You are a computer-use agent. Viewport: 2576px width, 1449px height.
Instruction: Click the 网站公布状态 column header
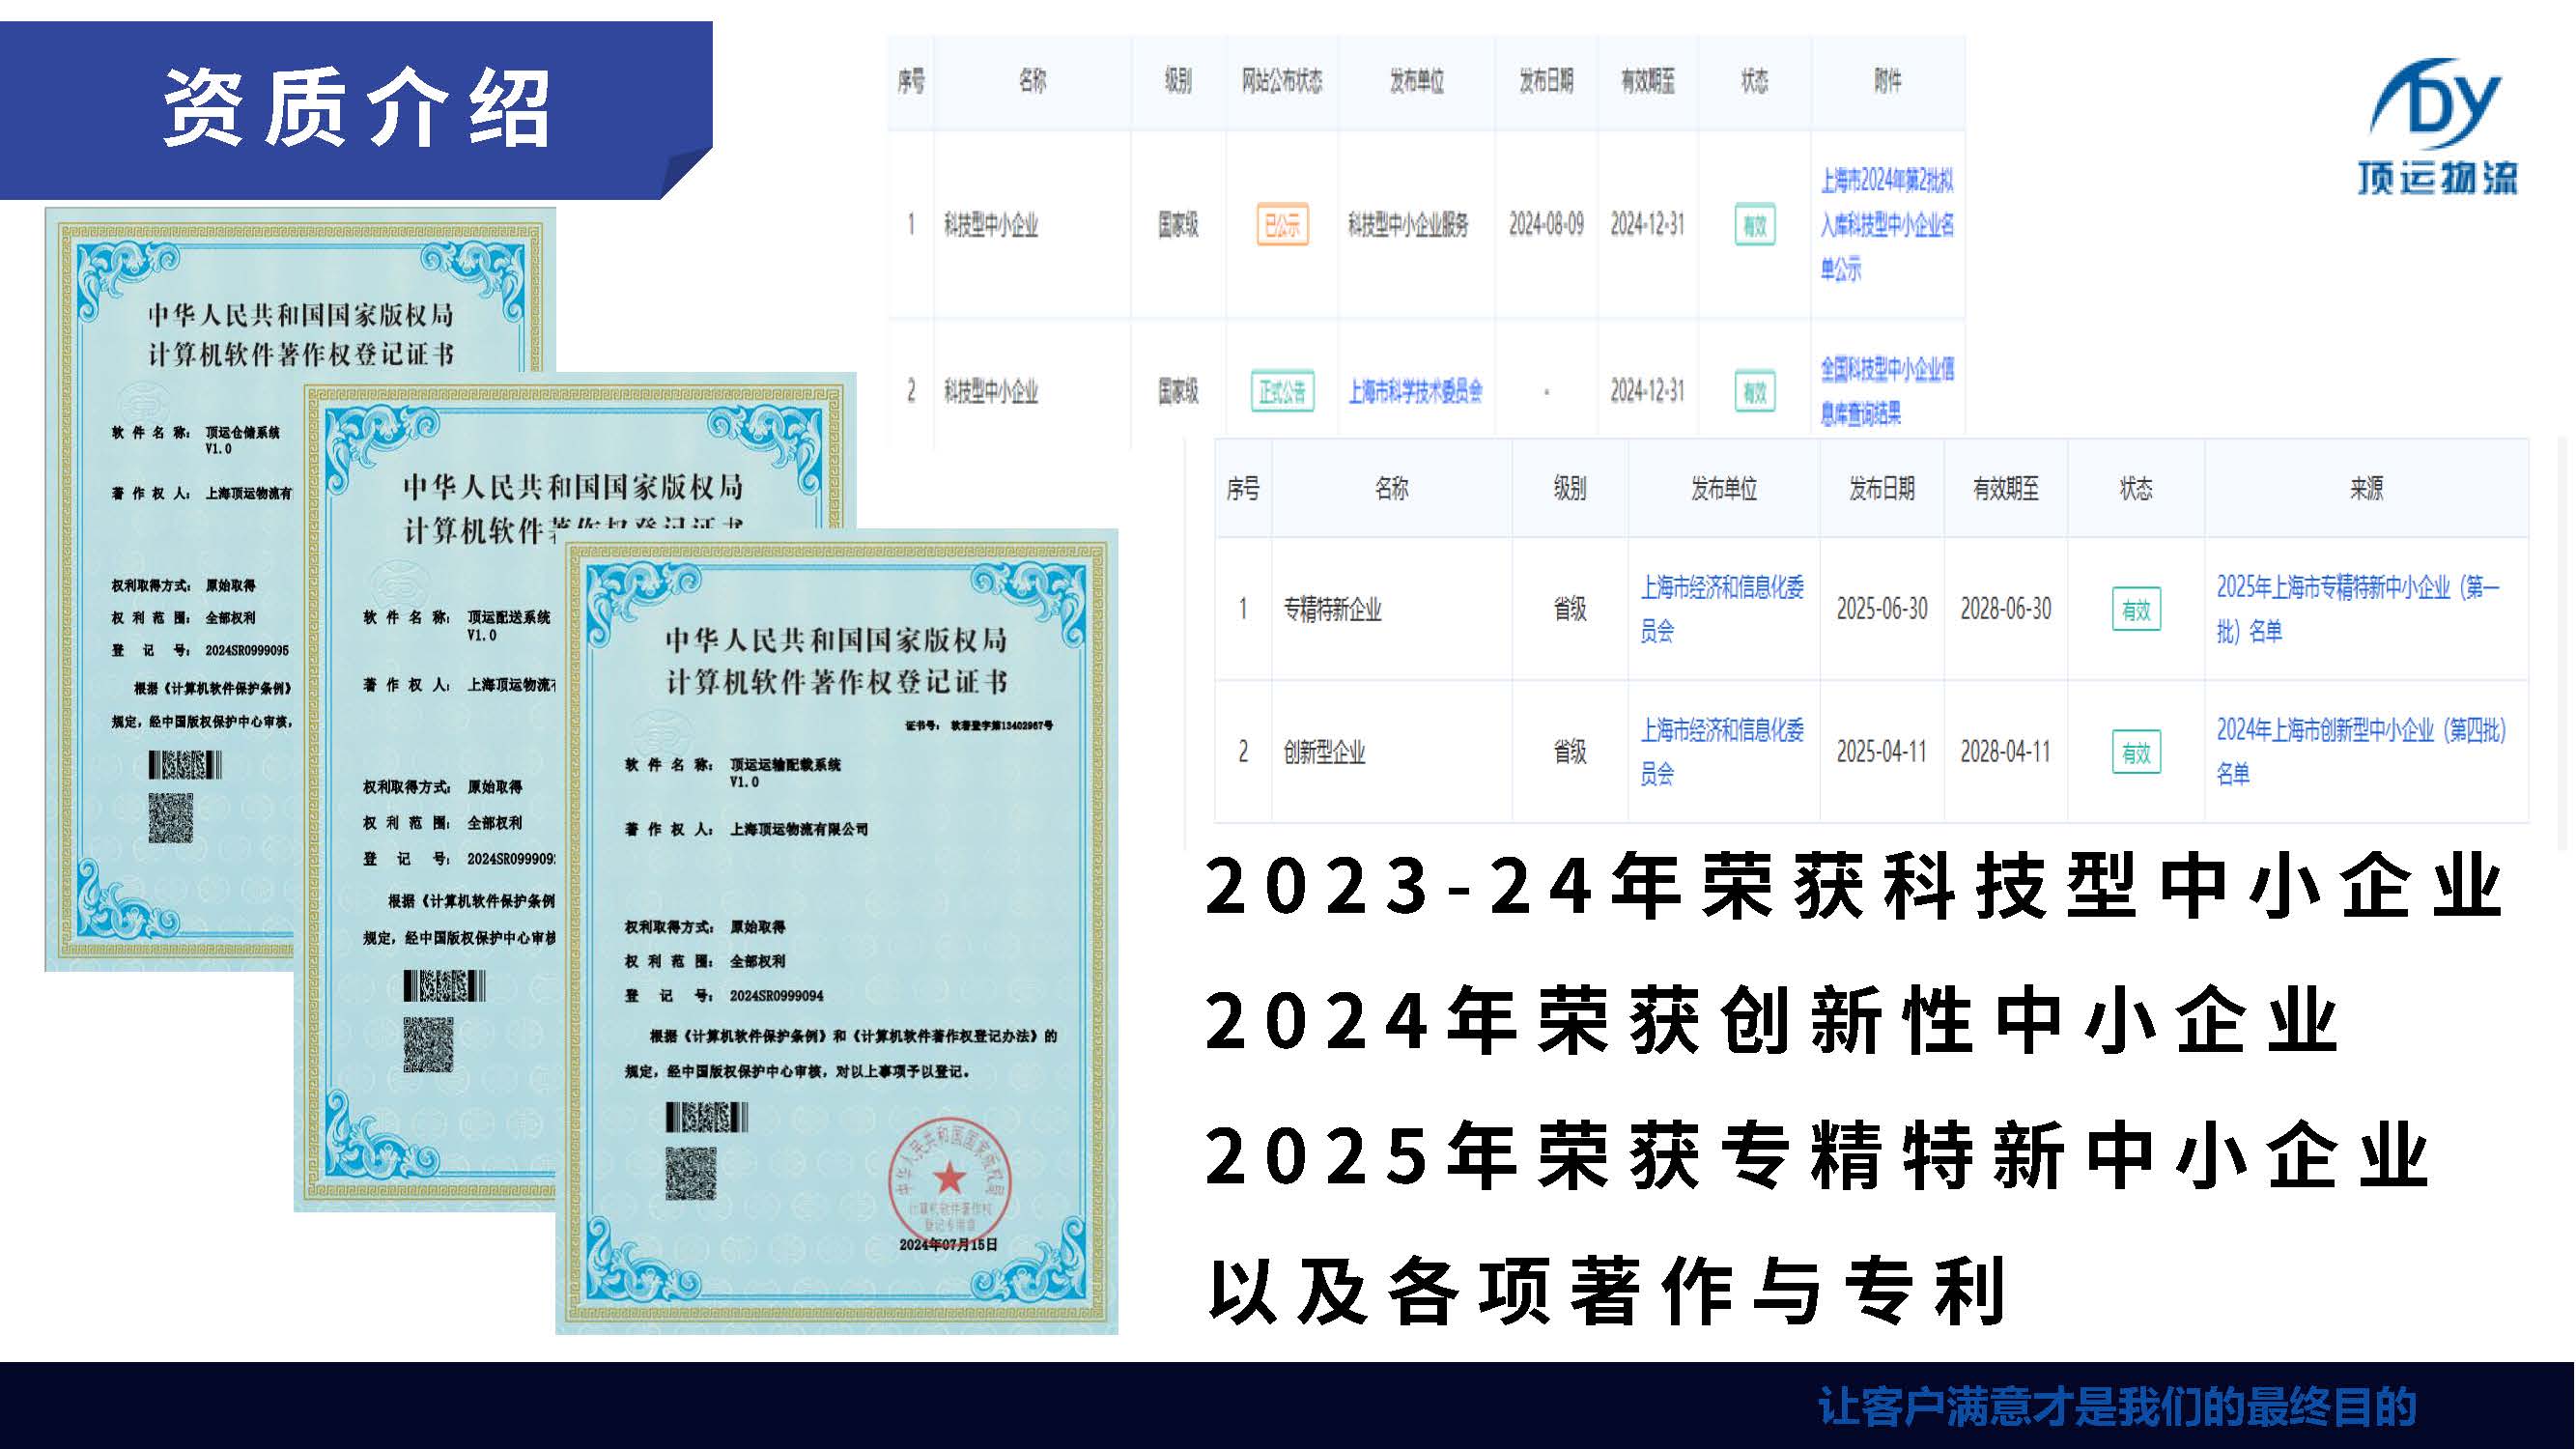pyautogui.click(x=1281, y=81)
